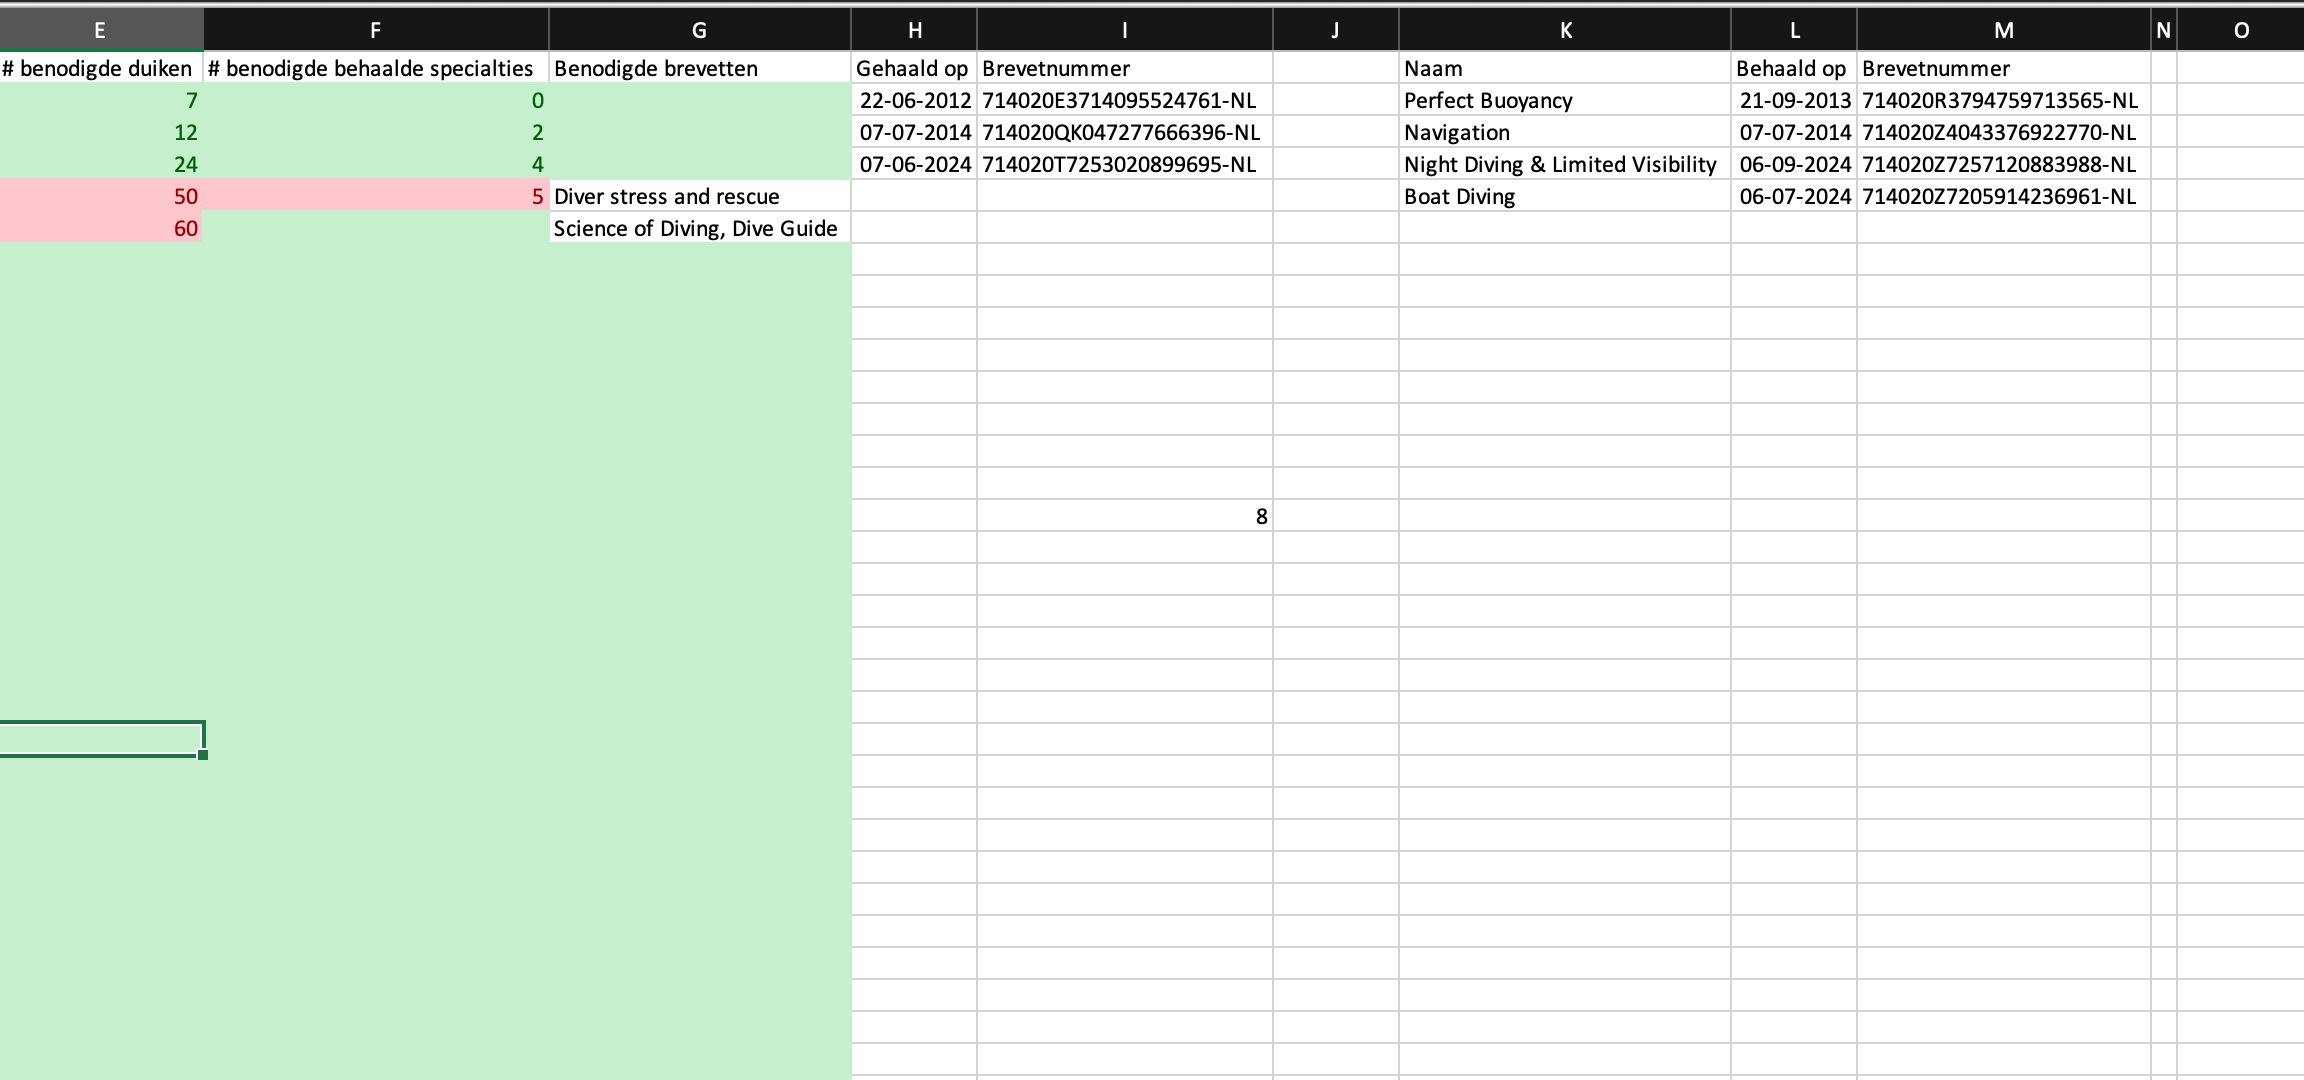The image size is (2304, 1080).
Task: Click the 'Naam' header cell
Action: (x=1565, y=68)
